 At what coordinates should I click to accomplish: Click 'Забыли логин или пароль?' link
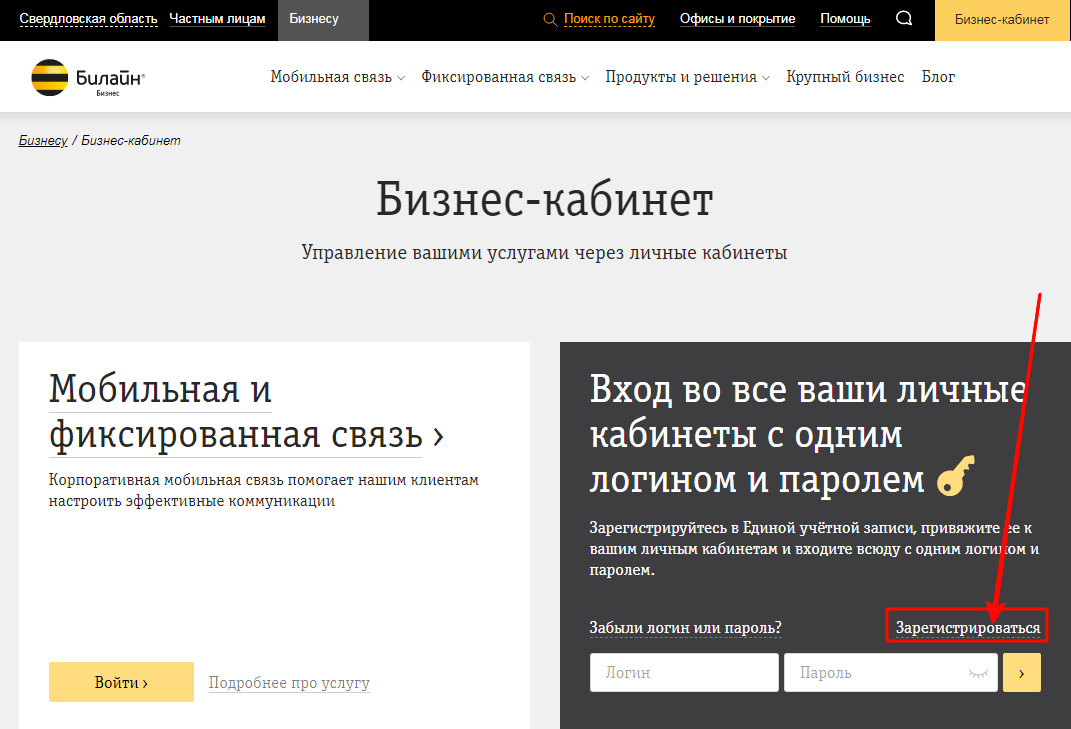point(685,628)
